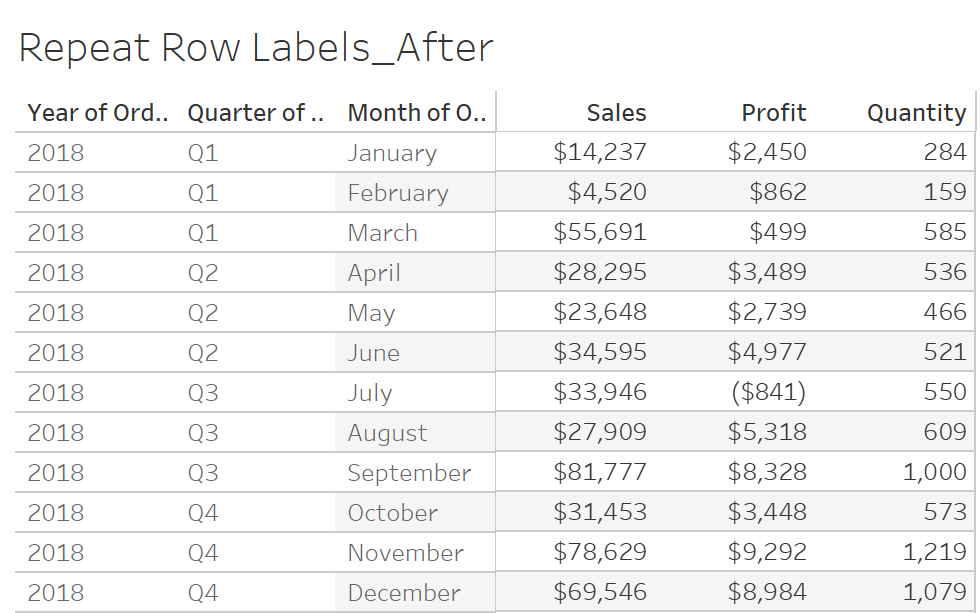The height and width of the screenshot is (613, 980).
Task: Select the Year of Order column header
Action: (x=98, y=113)
